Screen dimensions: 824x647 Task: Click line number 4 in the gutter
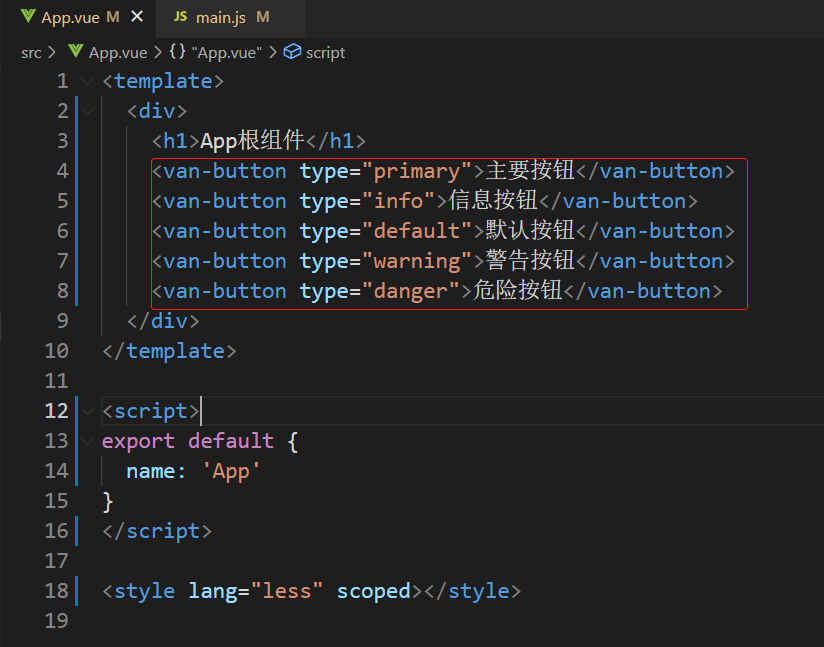point(63,171)
